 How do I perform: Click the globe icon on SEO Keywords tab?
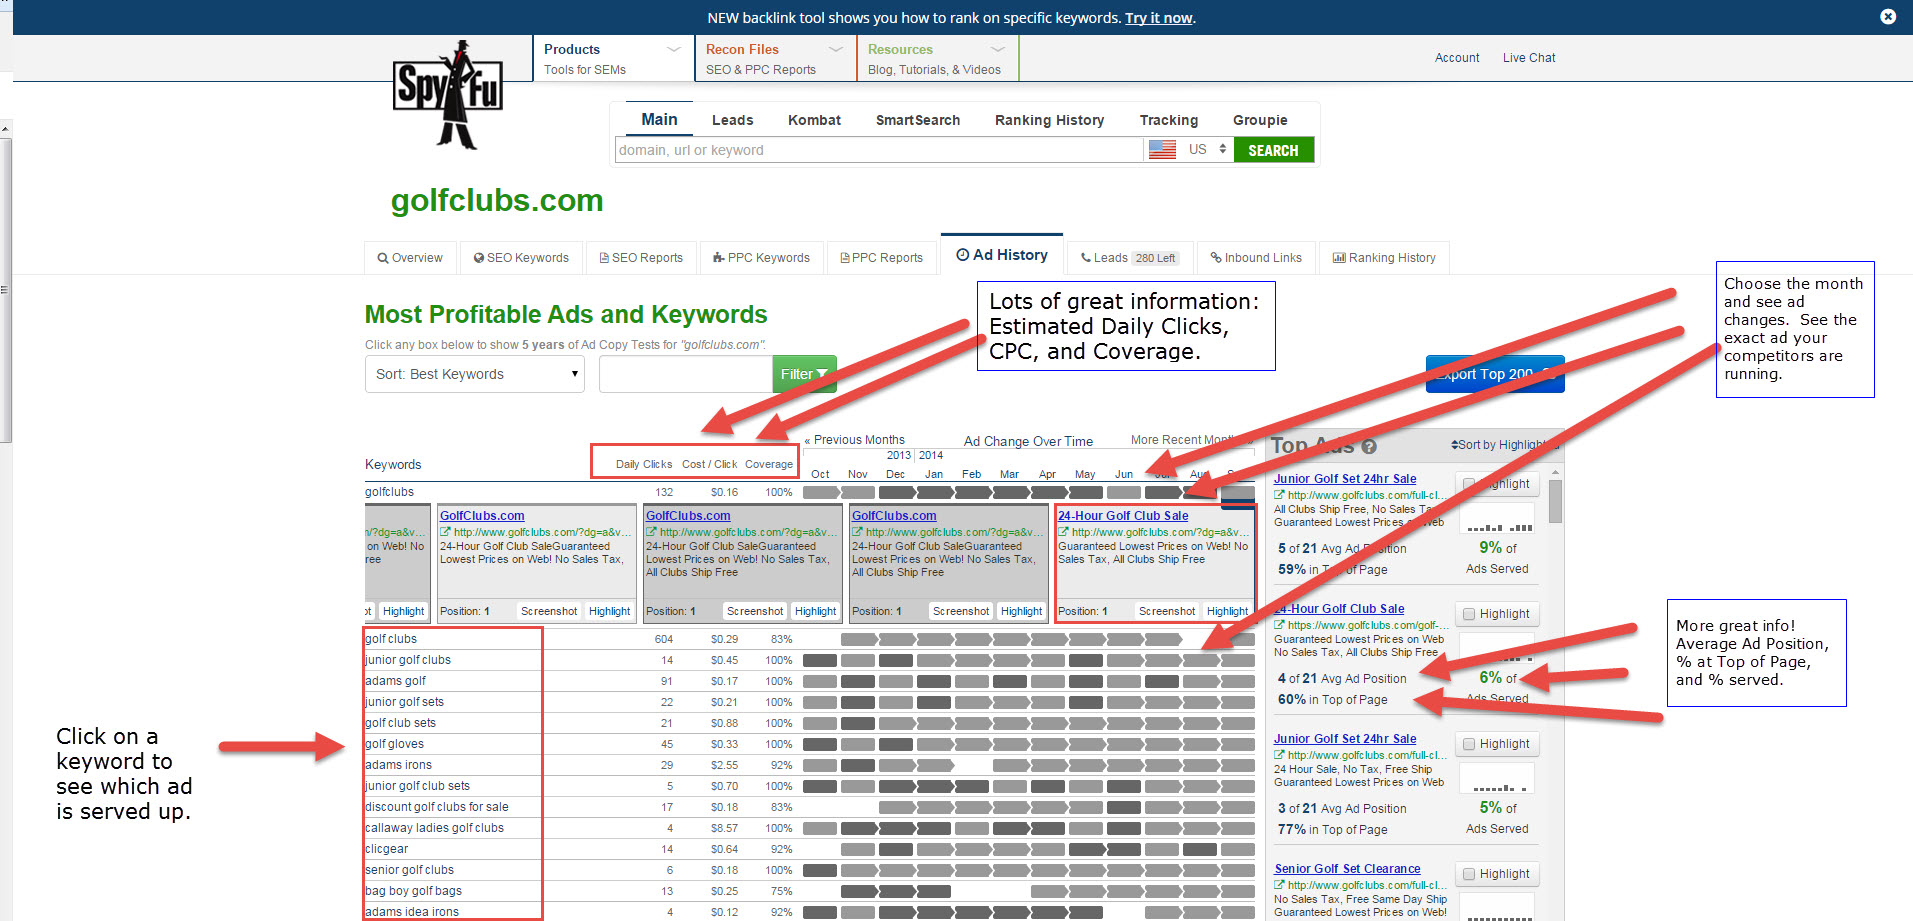tap(479, 258)
